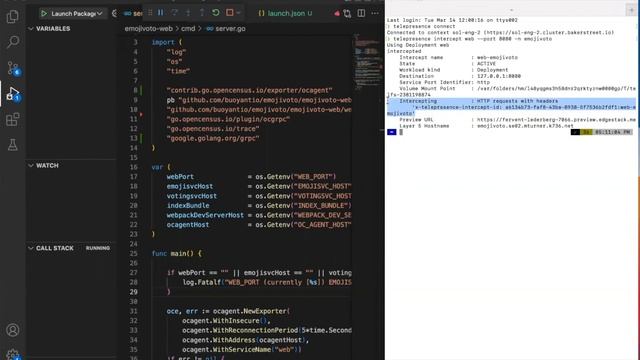
Task: Click the 'Destination : 127.0.0.1:8080' terminal line
Action: click(460, 76)
